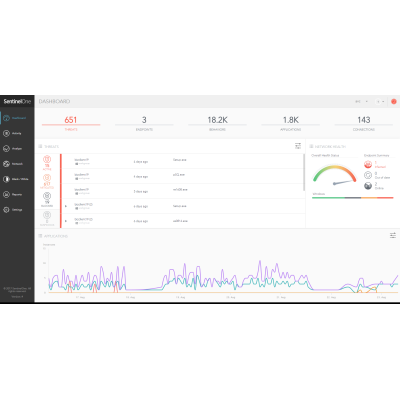
Task: Expand the last threat row arrow
Action: [66, 221]
